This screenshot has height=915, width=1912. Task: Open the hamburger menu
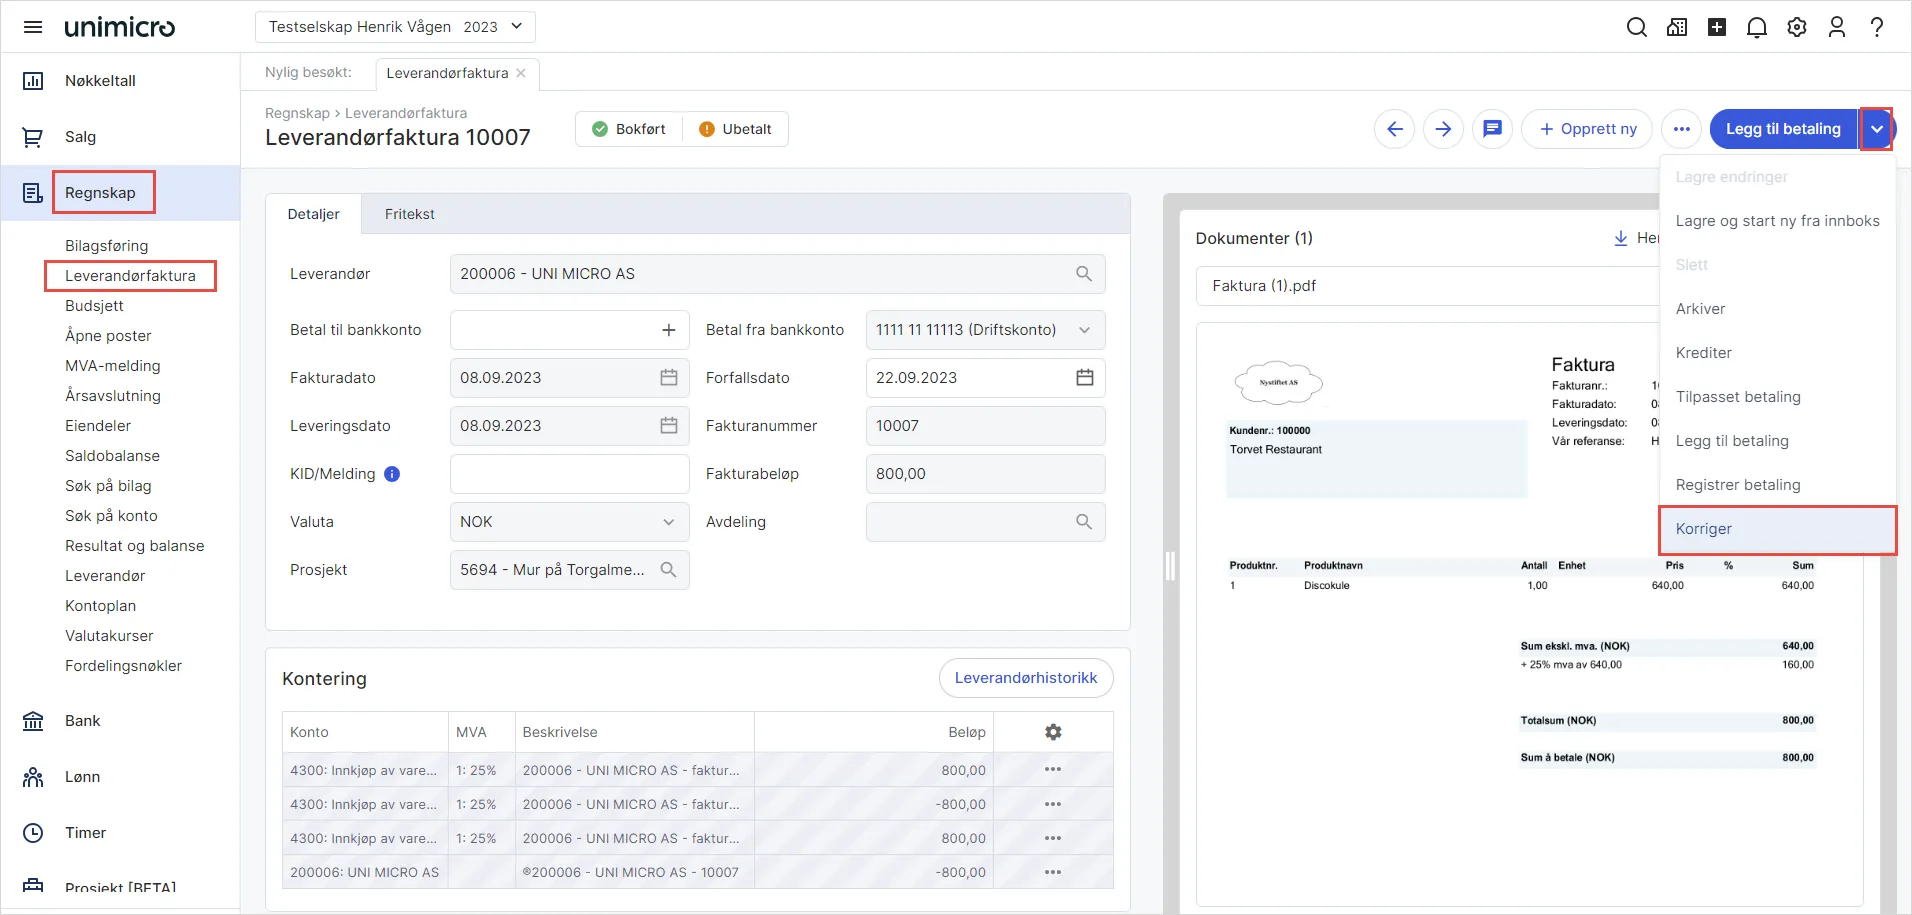33,27
